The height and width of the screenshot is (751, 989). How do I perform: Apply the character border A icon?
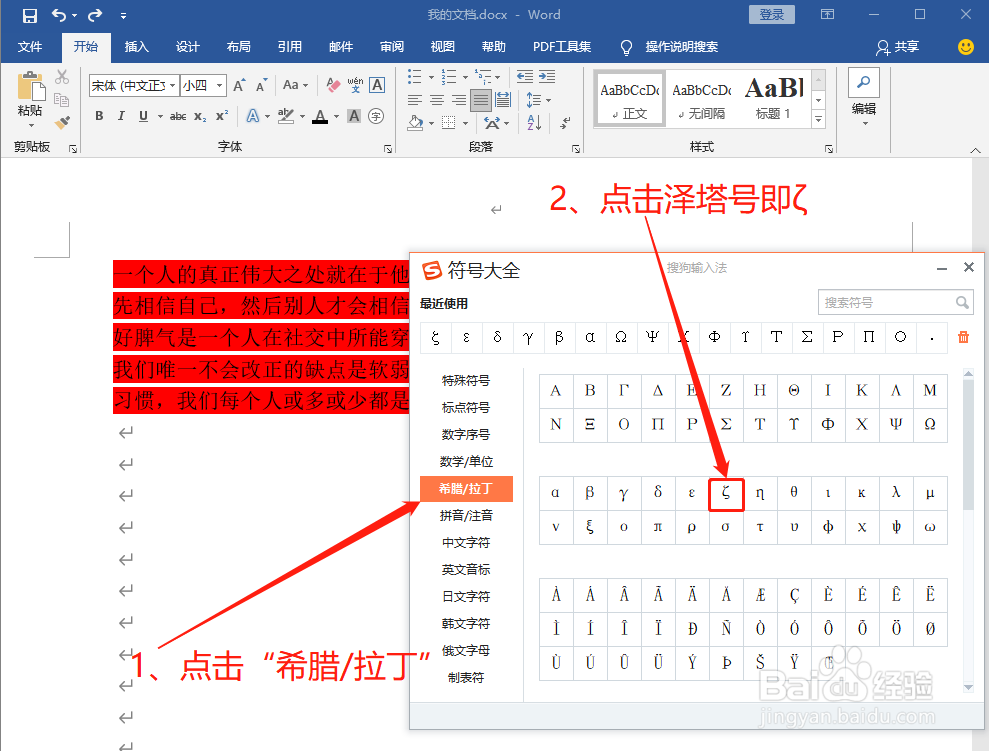(377, 85)
